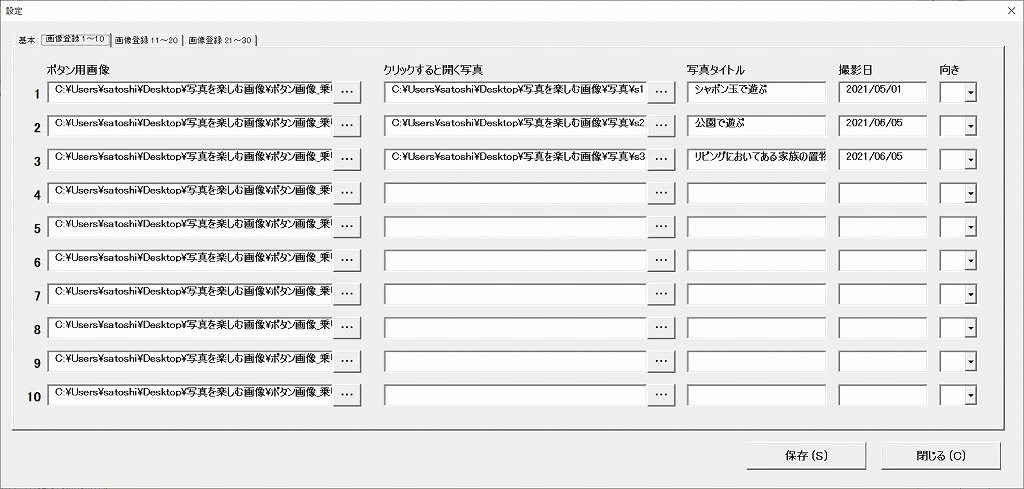Browse for row 5 button image file
Screen dimensions: 1024x489
coord(347,227)
